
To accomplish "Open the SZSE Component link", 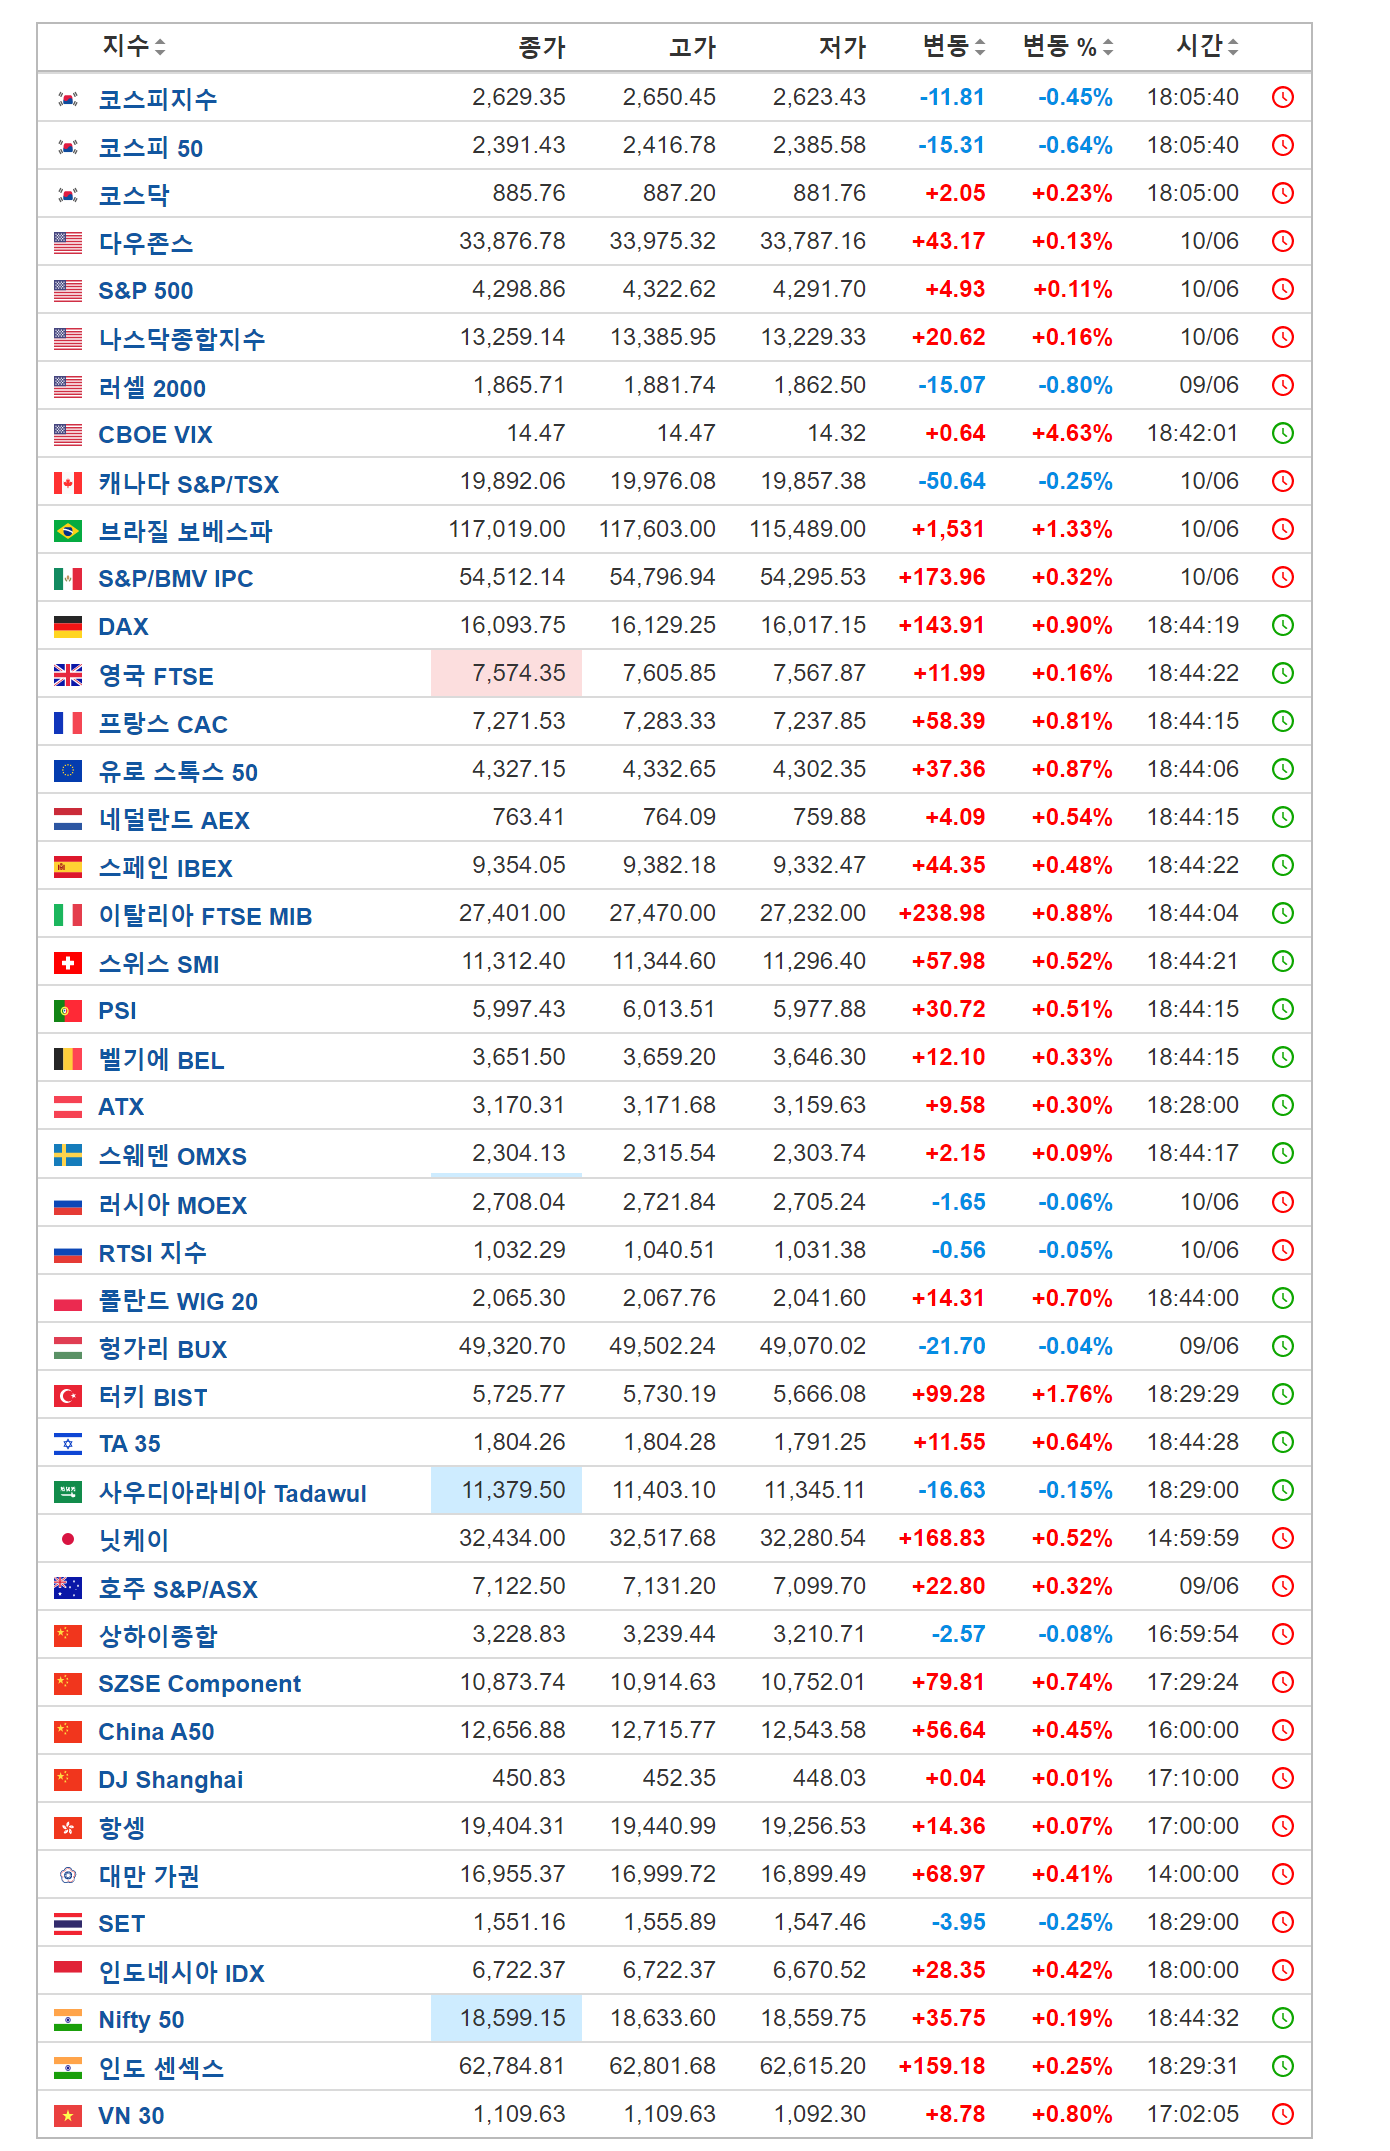I will point(200,1684).
